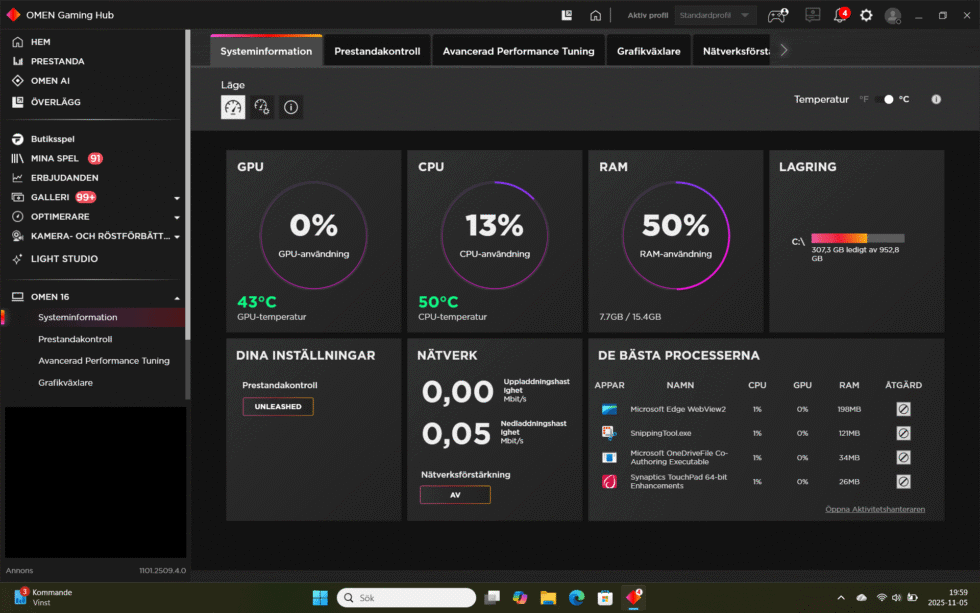The height and width of the screenshot is (613, 980).
Task: Open Windows Start menu
Action: coord(320,598)
